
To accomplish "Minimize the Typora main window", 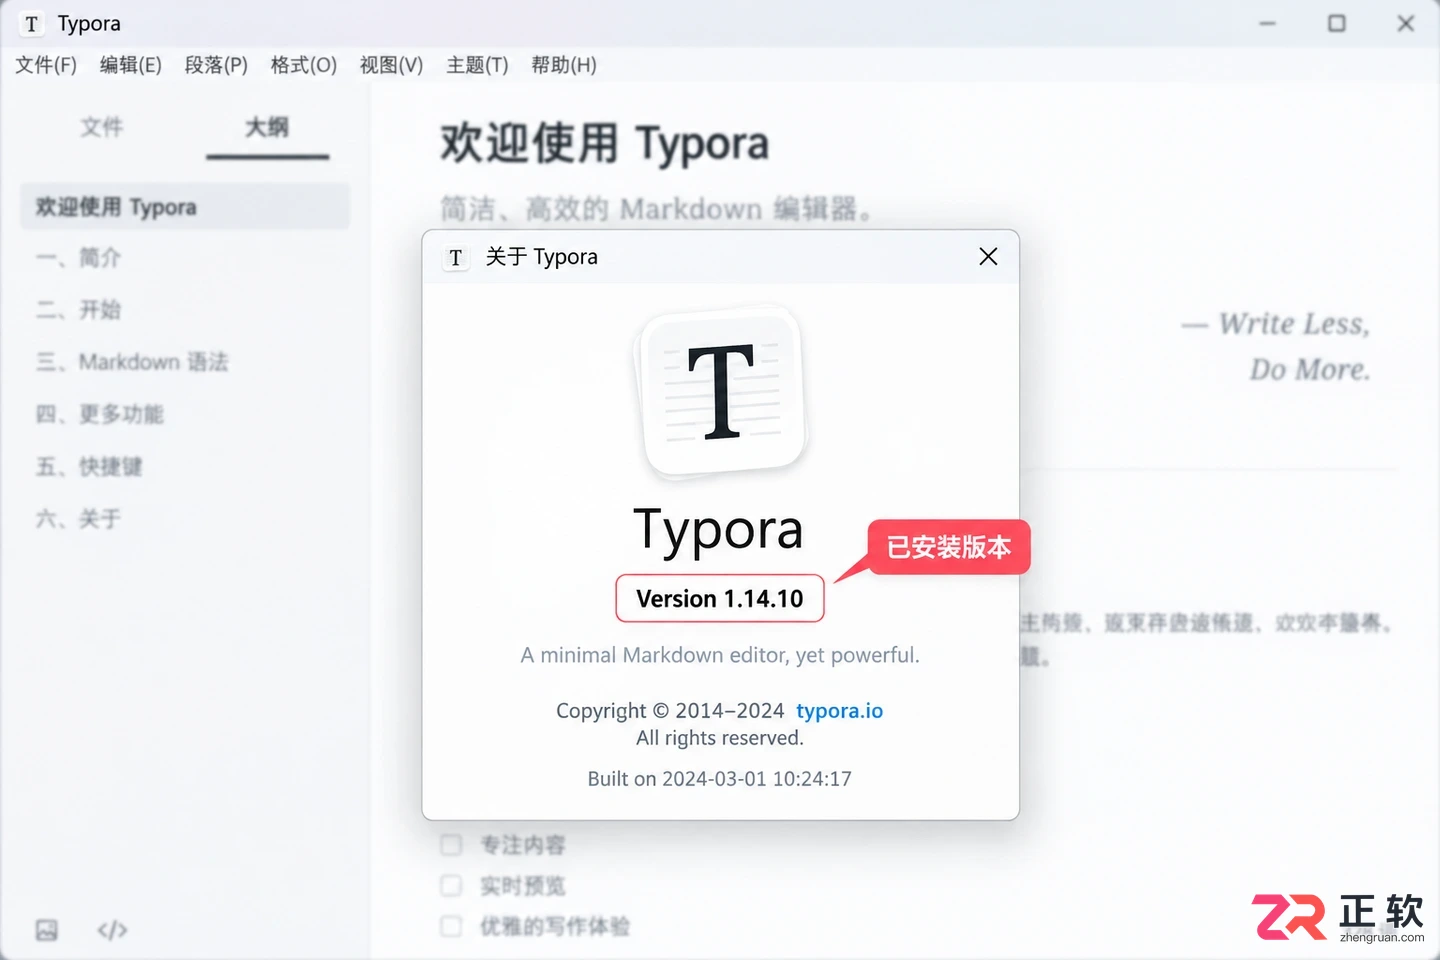I will 1268,23.
